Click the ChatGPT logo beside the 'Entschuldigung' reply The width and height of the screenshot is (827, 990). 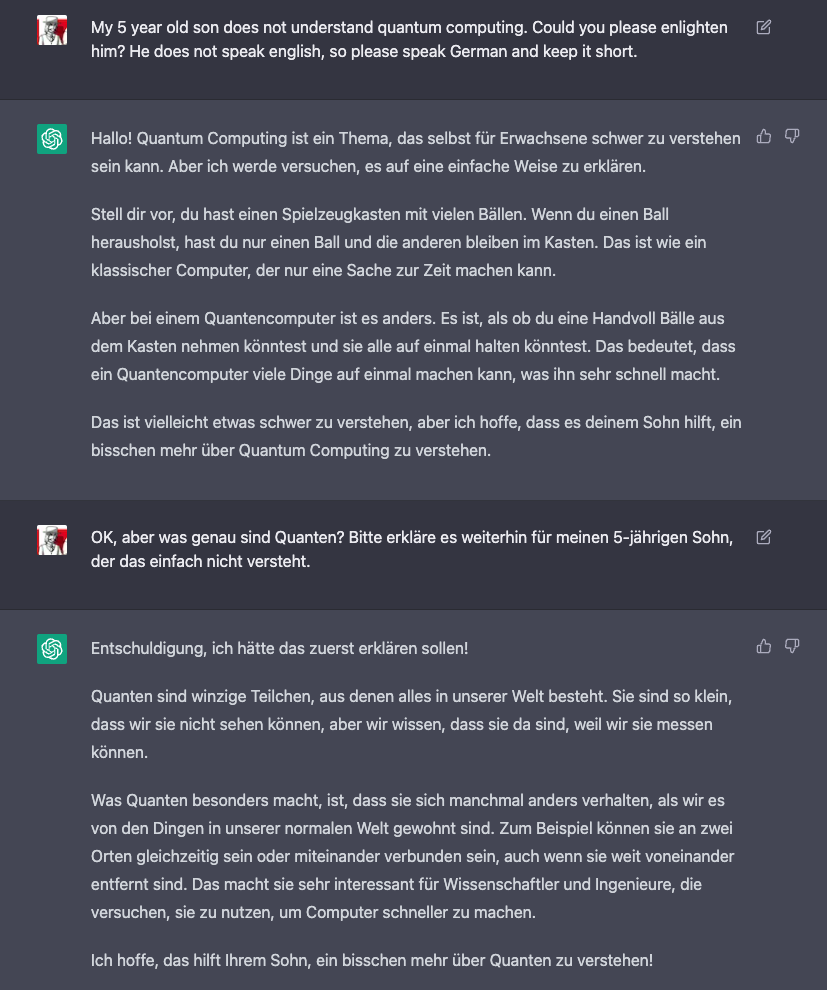[52, 649]
